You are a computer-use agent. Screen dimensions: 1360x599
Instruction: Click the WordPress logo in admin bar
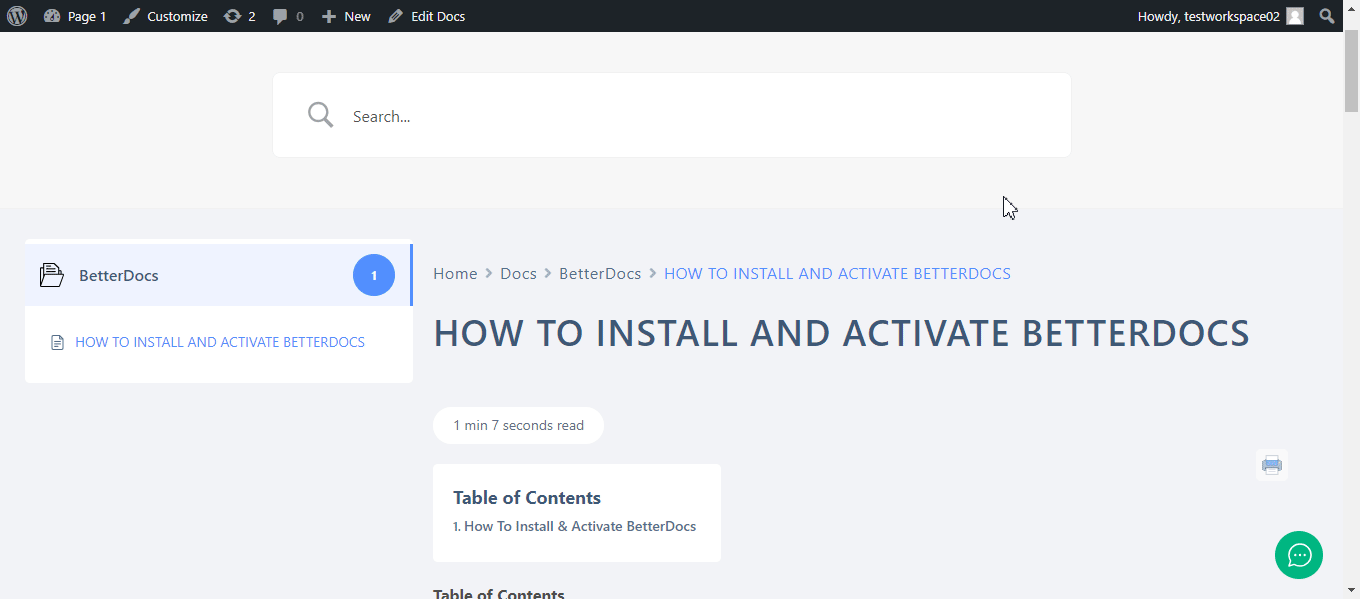click(16, 15)
